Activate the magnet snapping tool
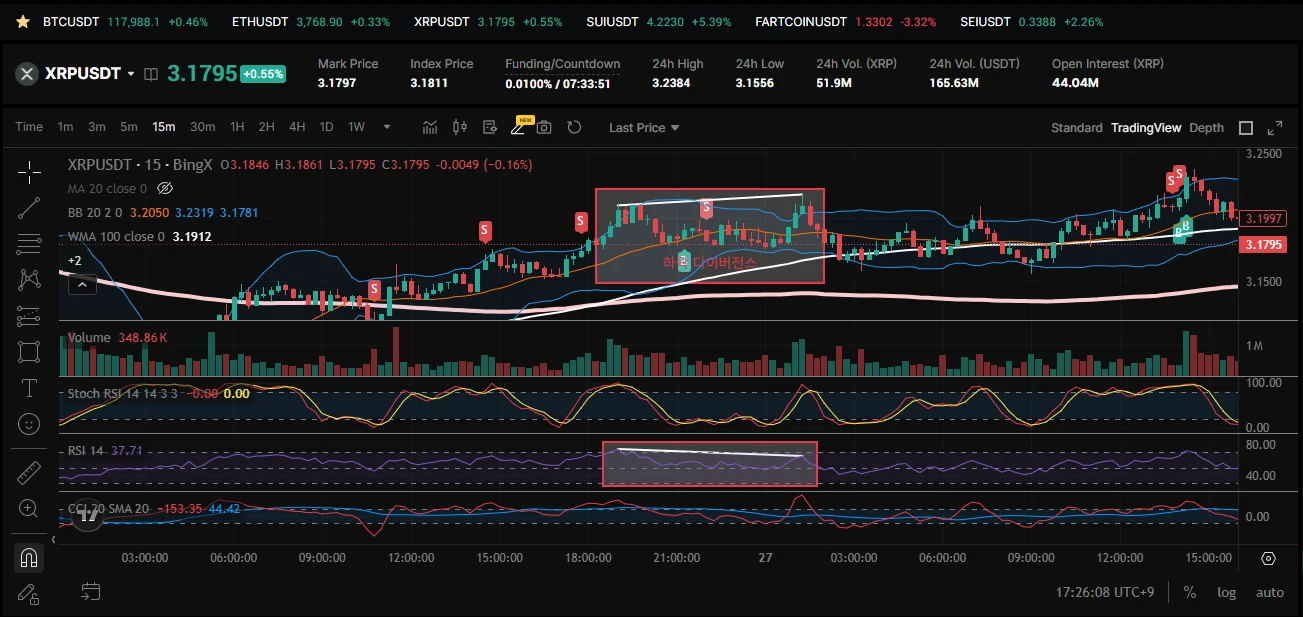 click(29, 557)
